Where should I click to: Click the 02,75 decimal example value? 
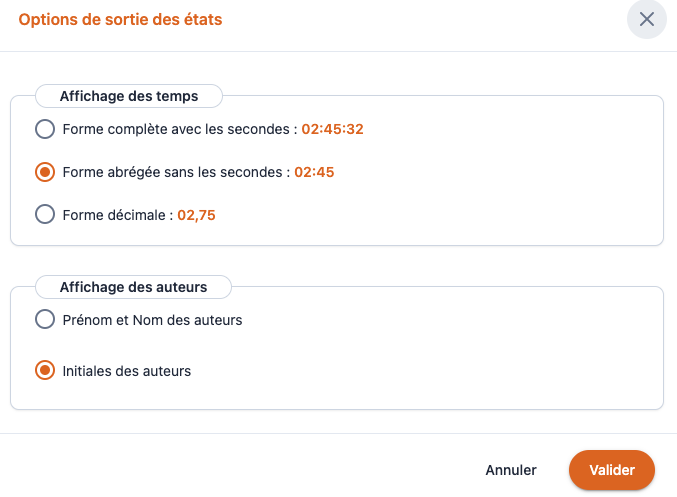pyautogui.click(x=197, y=214)
